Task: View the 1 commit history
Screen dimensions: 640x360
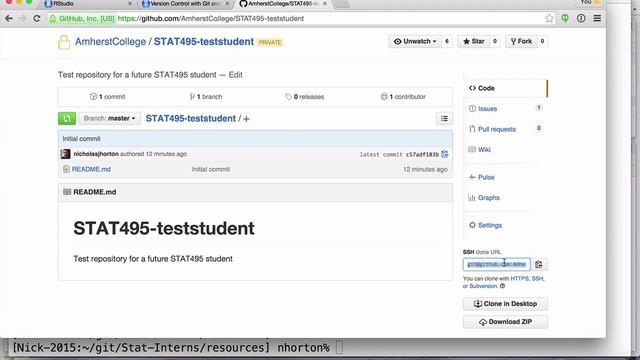Action: coord(108,97)
